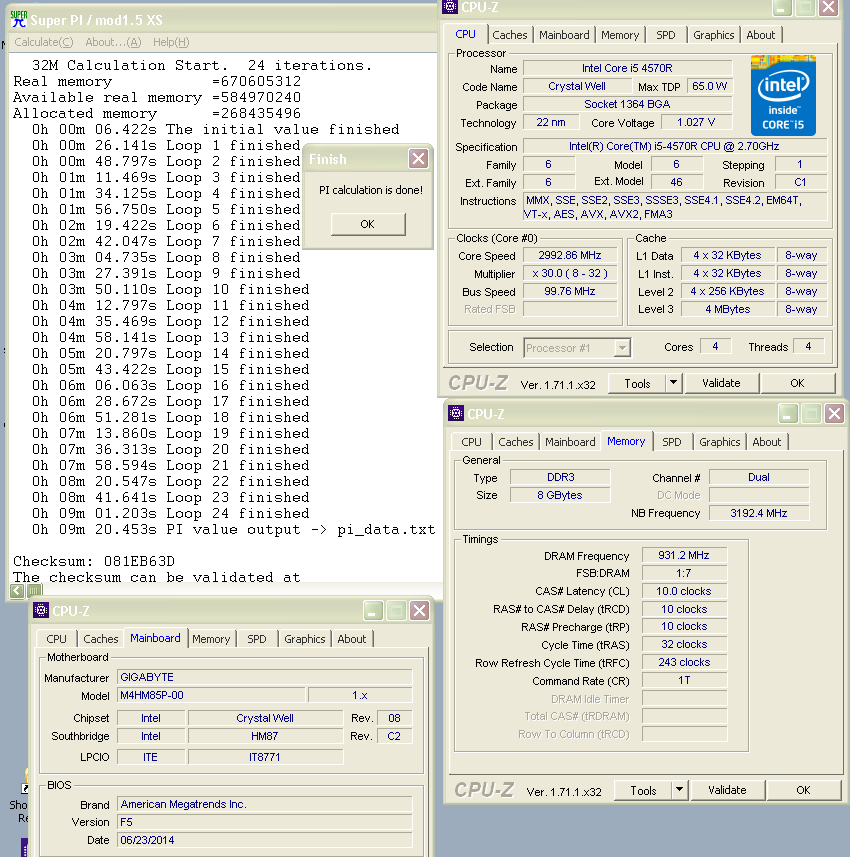Click CPU-Z title icon in Mainboard window

coord(41,610)
